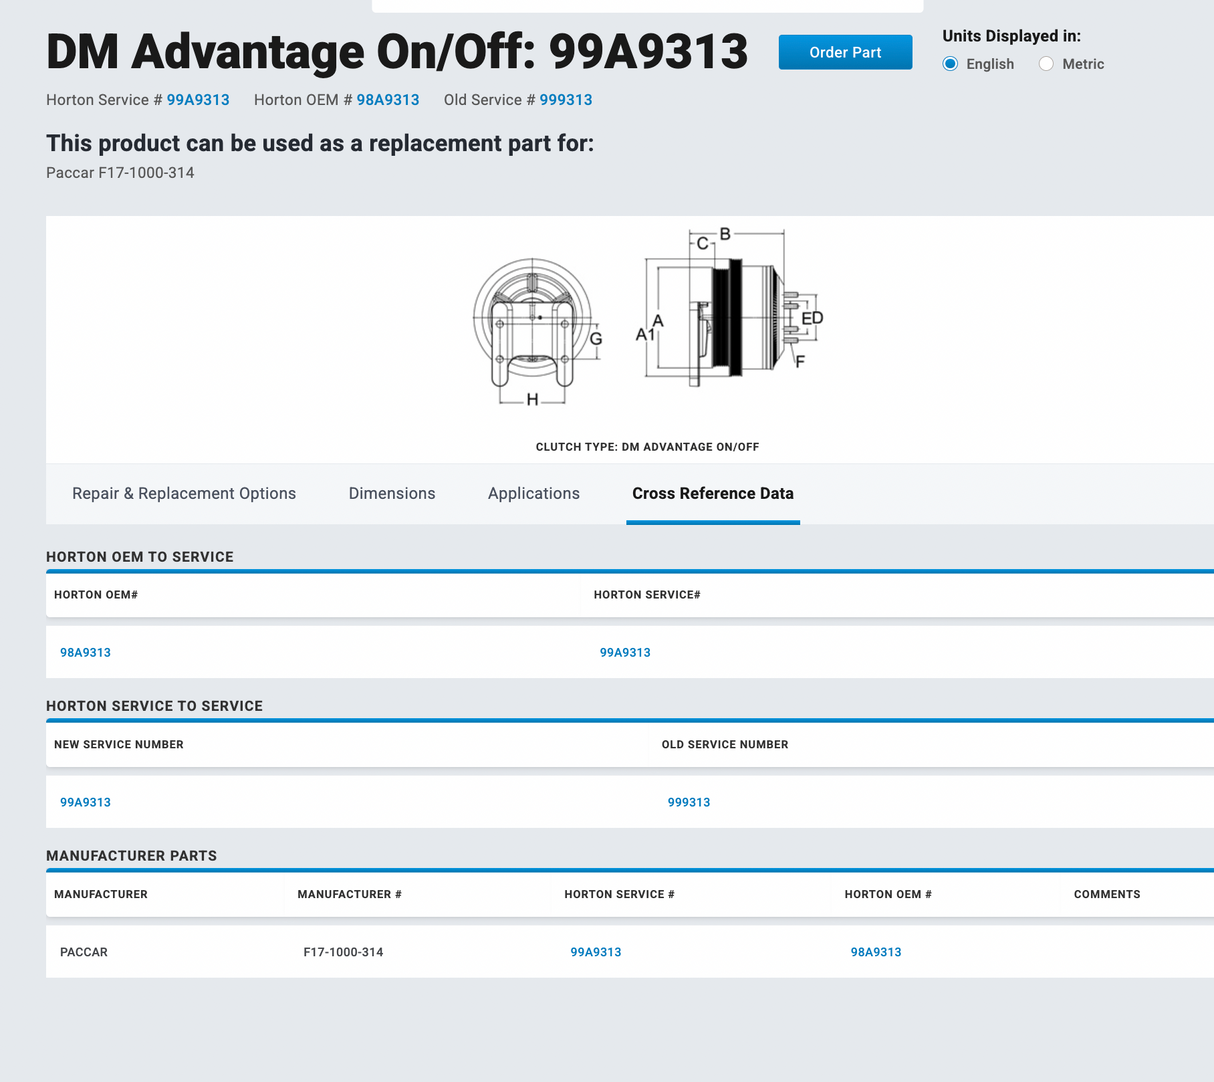1214x1082 pixels.
Task: Click the HORTON OEM # header in Manufacturer Parts
Action: 888,895
